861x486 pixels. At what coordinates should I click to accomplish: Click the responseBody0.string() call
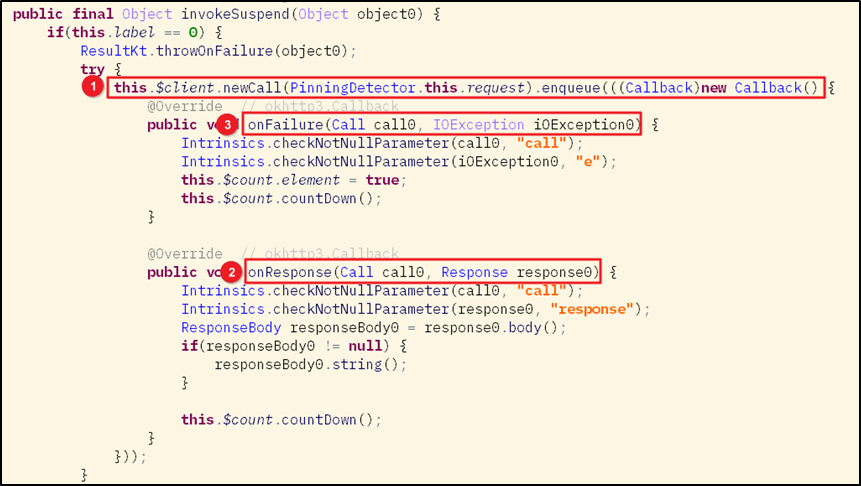[306, 365]
